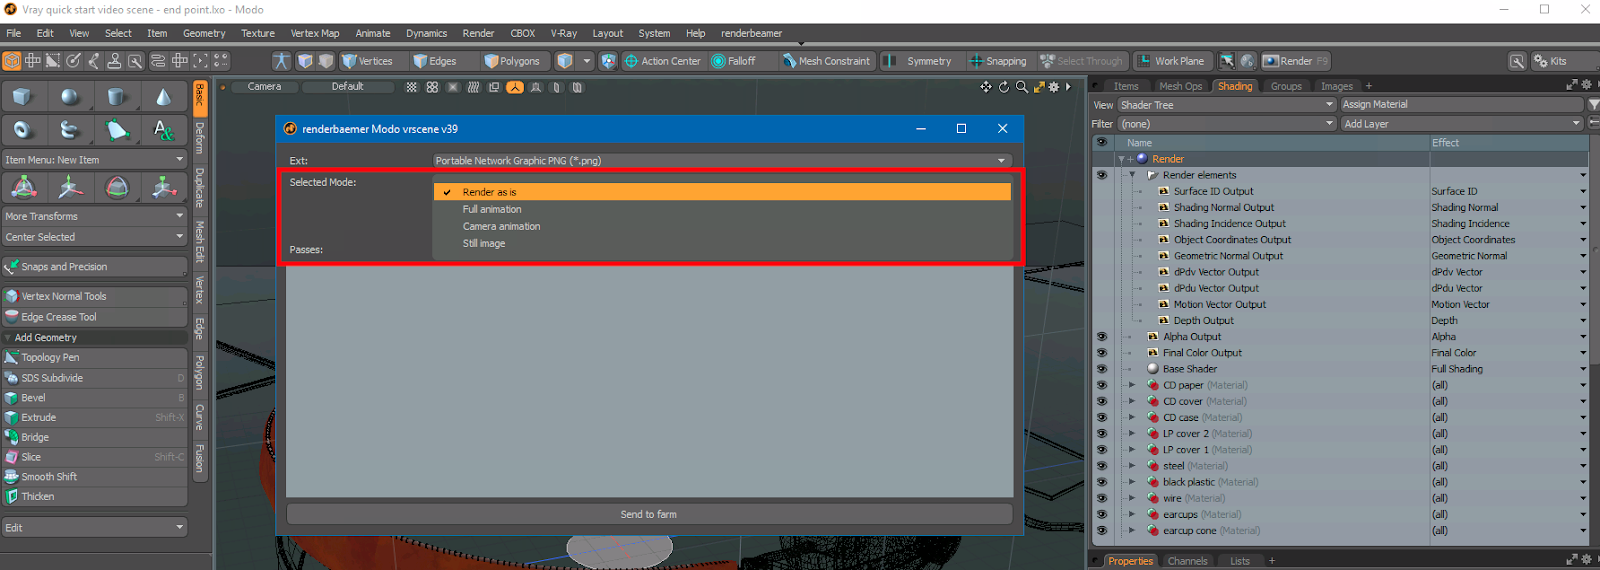Click the Bevel tool

pyautogui.click(x=94, y=397)
